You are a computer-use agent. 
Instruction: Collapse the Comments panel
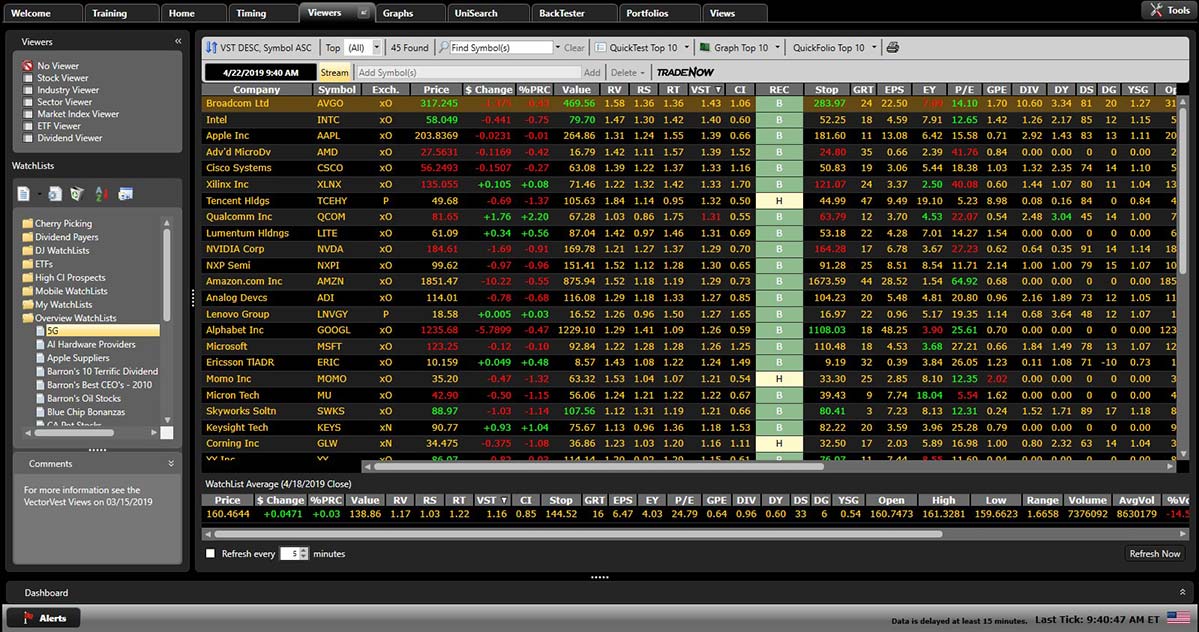[x=171, y=464]
